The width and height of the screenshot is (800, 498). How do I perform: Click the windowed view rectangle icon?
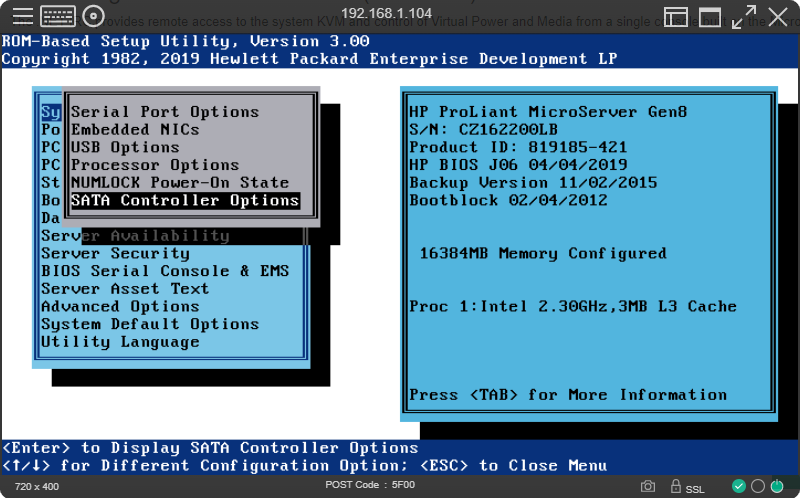coord(710,17)
